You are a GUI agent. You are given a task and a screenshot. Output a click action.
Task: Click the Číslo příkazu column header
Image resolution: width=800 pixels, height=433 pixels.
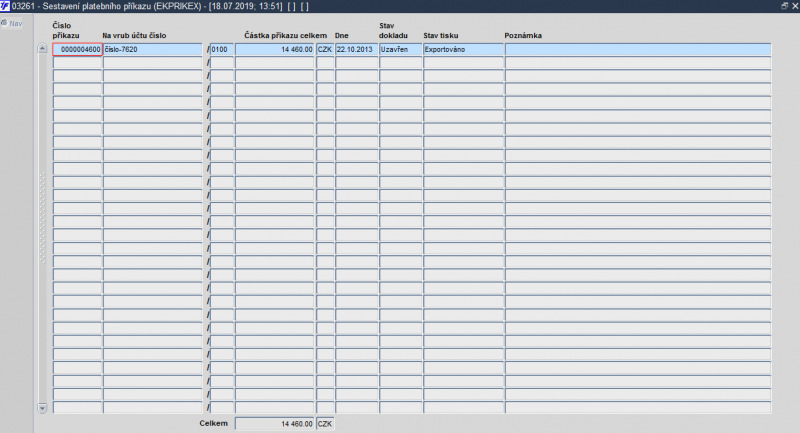(66, 31)
